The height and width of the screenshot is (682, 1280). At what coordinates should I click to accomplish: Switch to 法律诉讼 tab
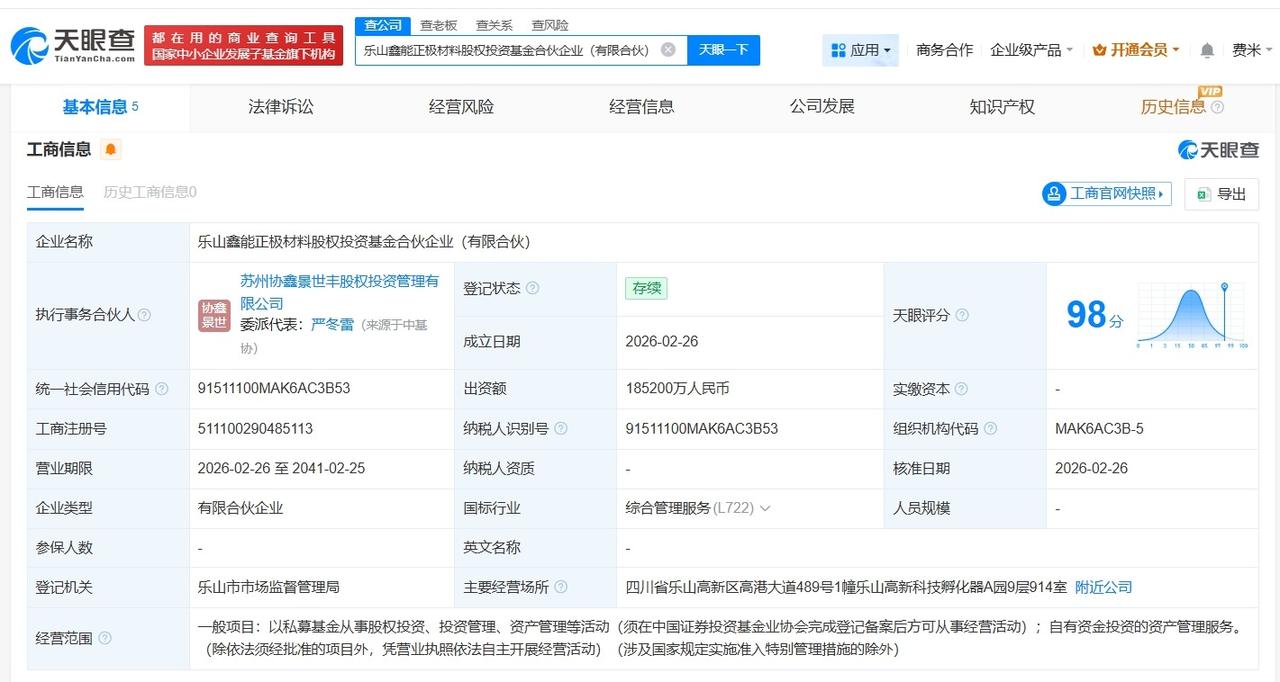(x=281, y=107)
